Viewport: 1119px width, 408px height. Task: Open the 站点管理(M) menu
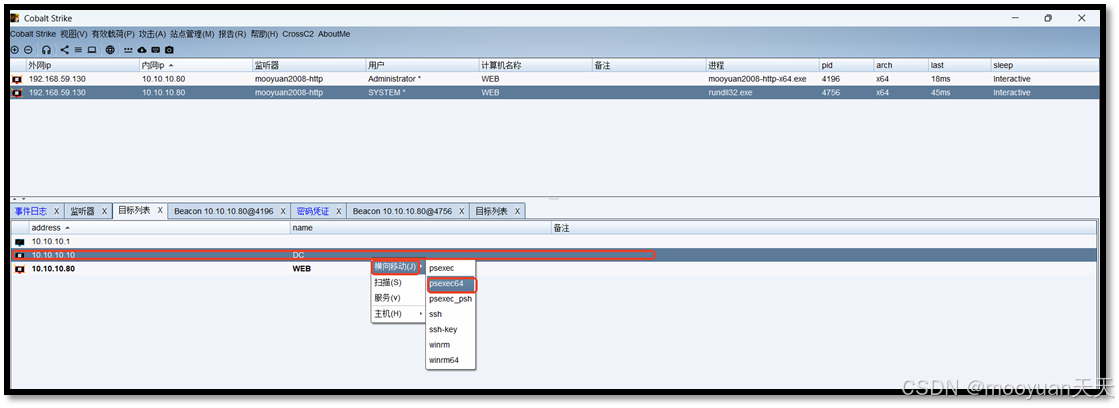(192, 34)
